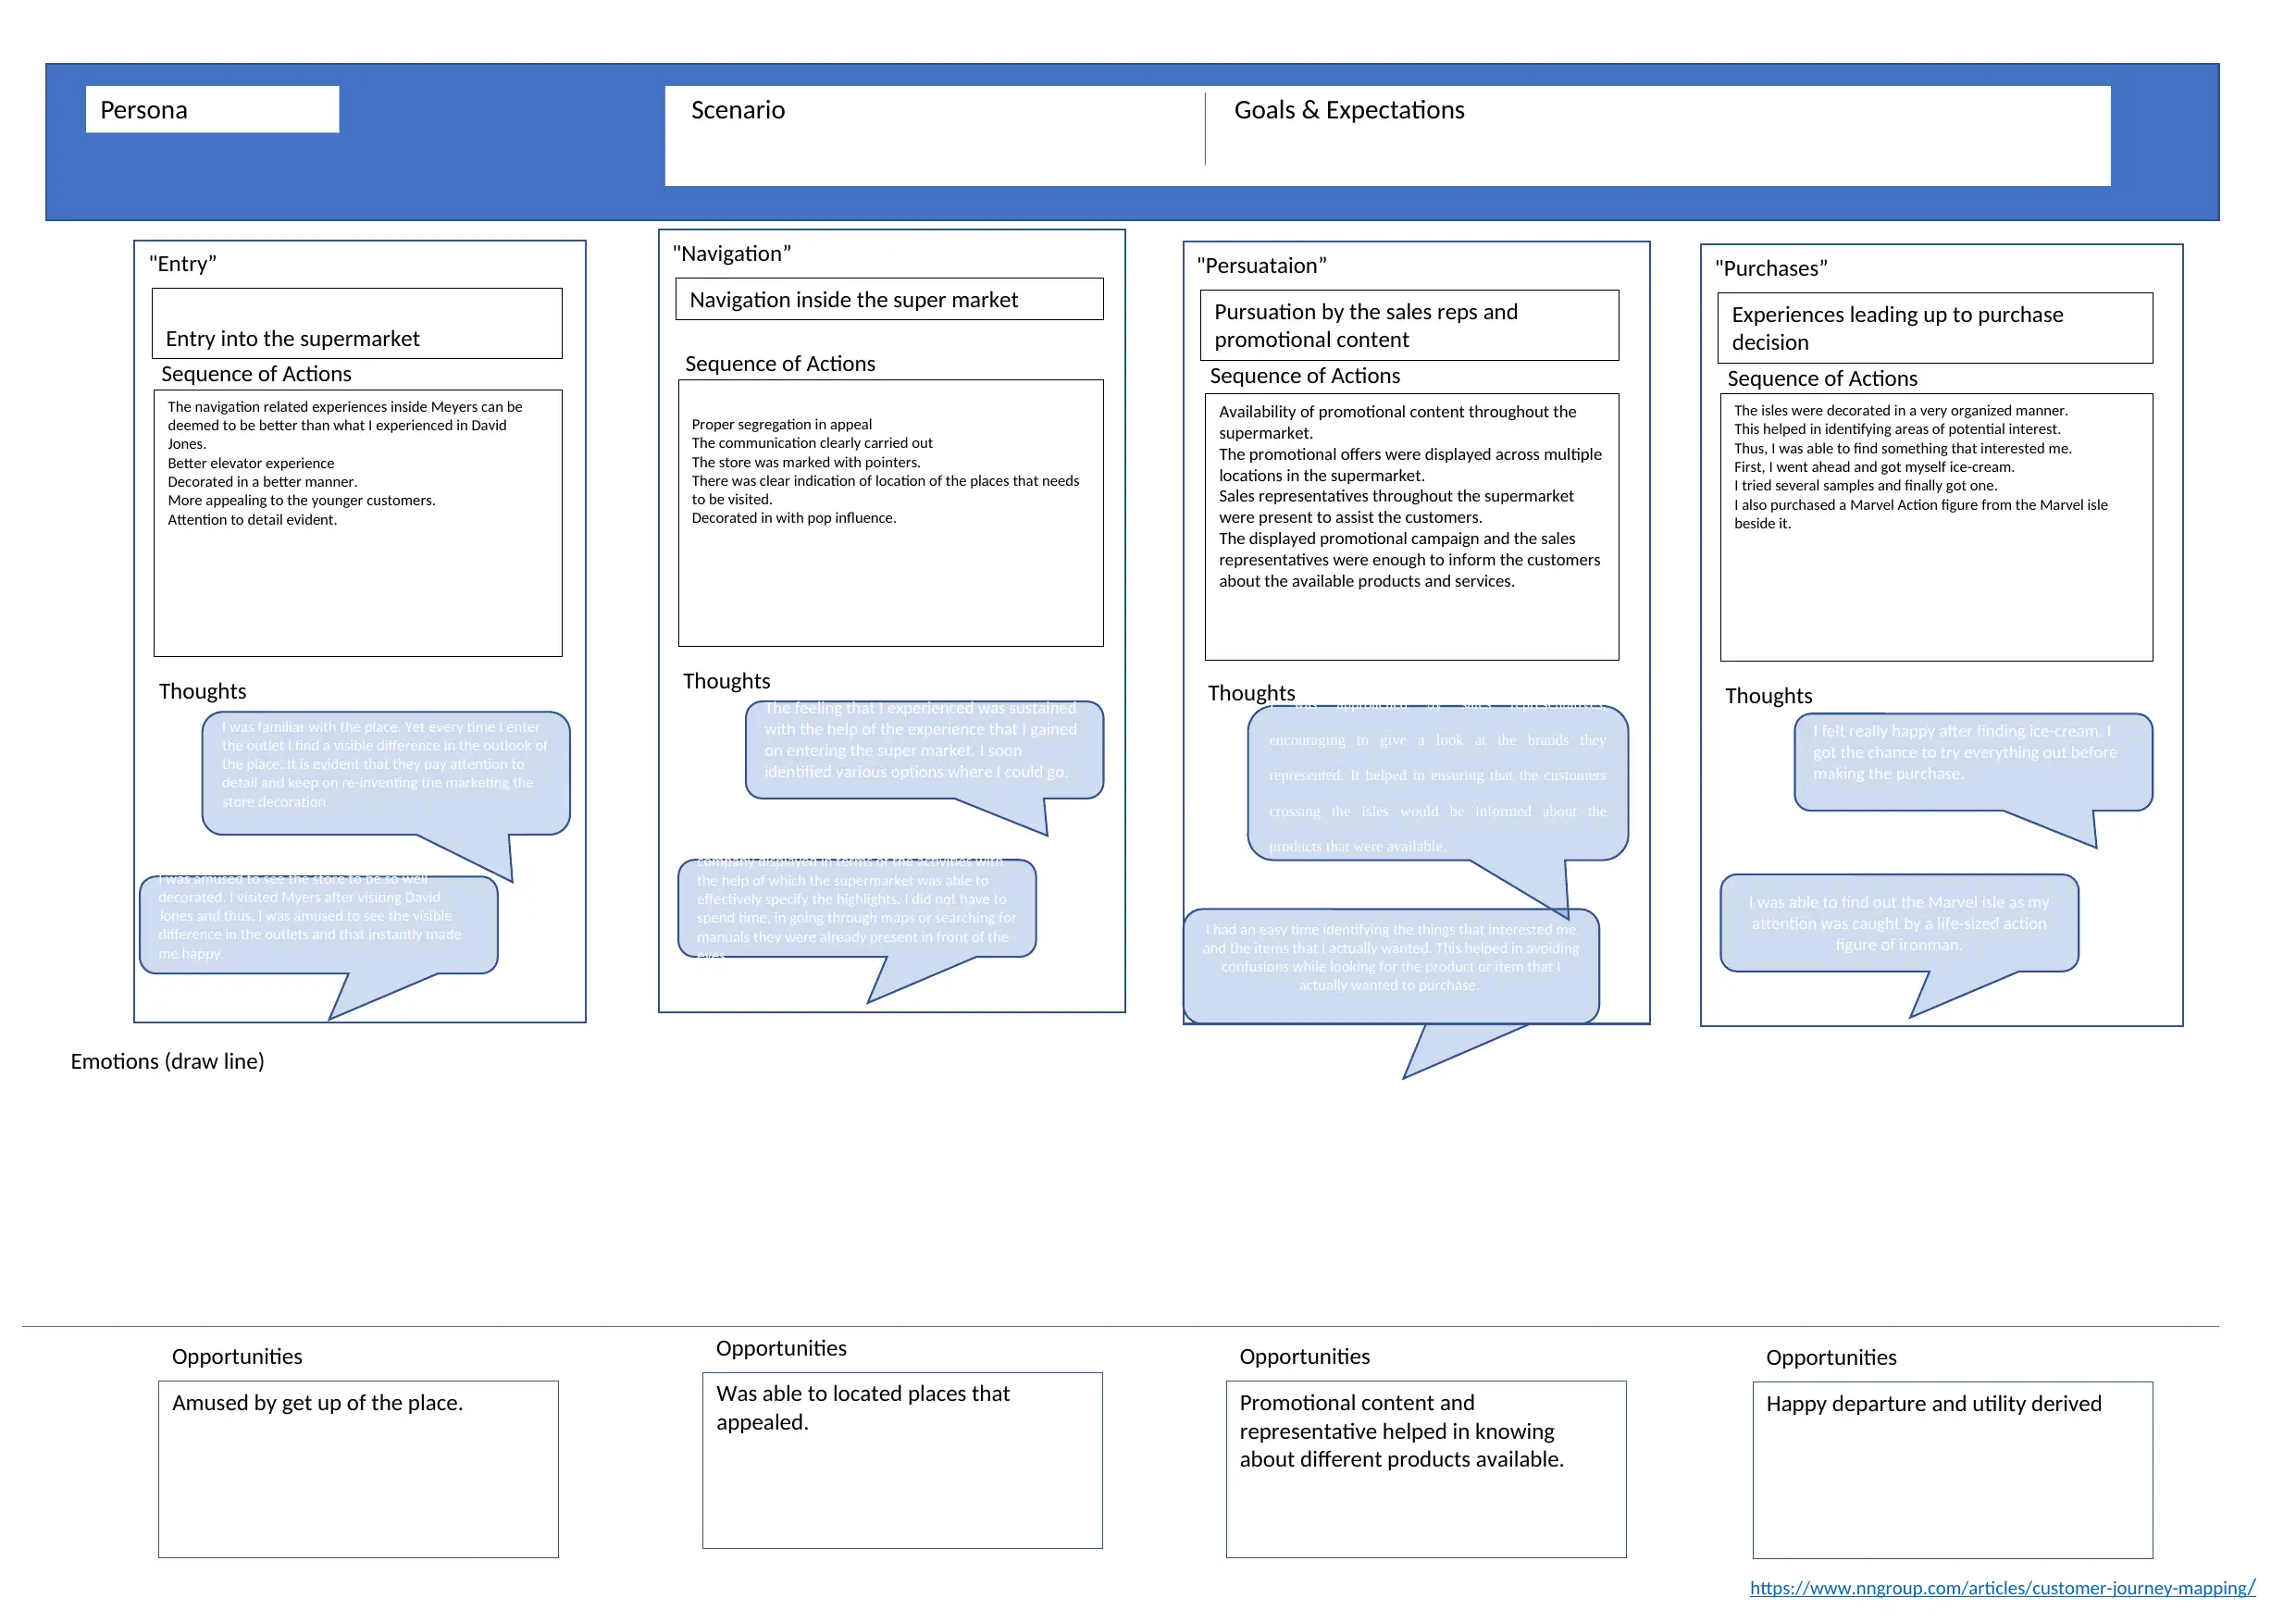The height and width of the screenshot is (1623, 2296).
Task: Open the Persona input field
Action: (213, 118)
